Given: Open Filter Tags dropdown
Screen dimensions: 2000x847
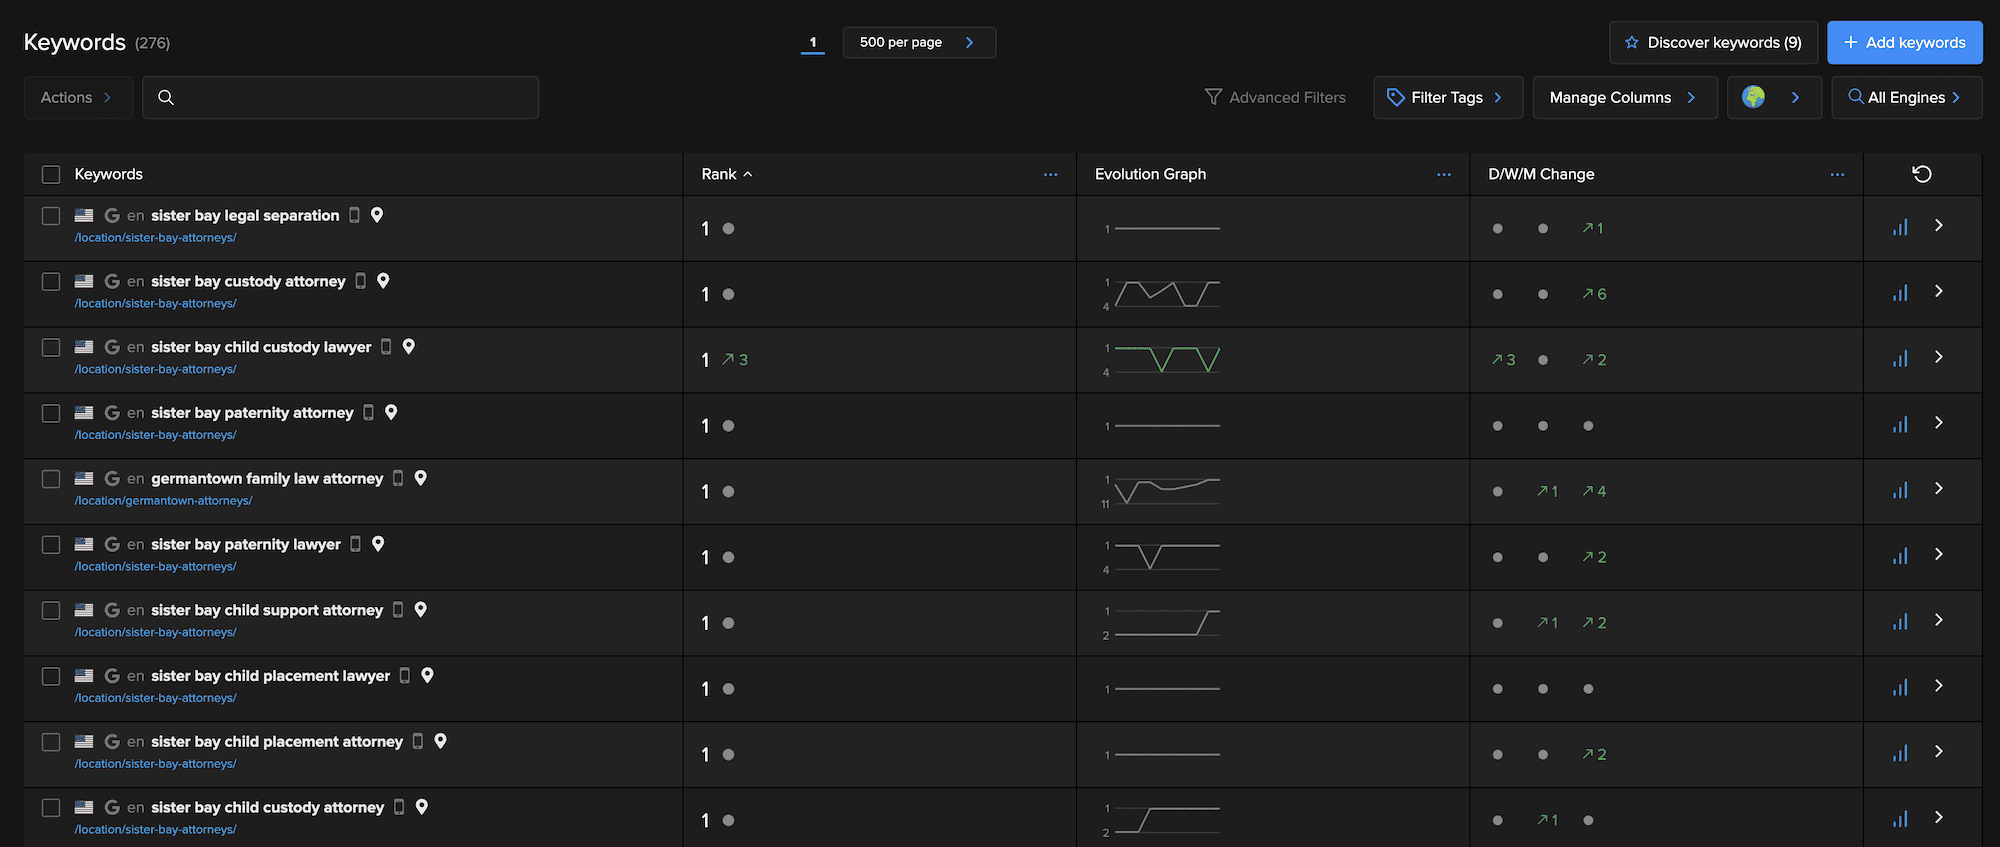Looking at the screenshot, I should [x=1448, y=97].
